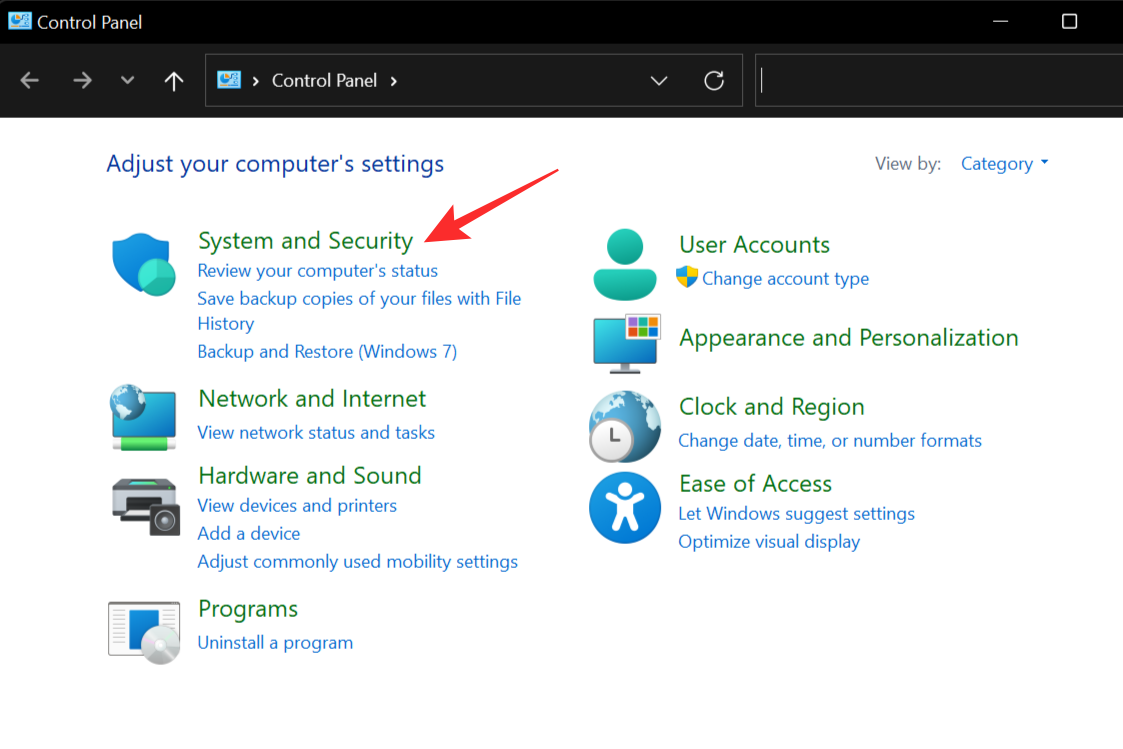Viewport: 1123px width, 749px height.
Task: Click the Hardware and Sound printer icon
Action: click(143, 506)
